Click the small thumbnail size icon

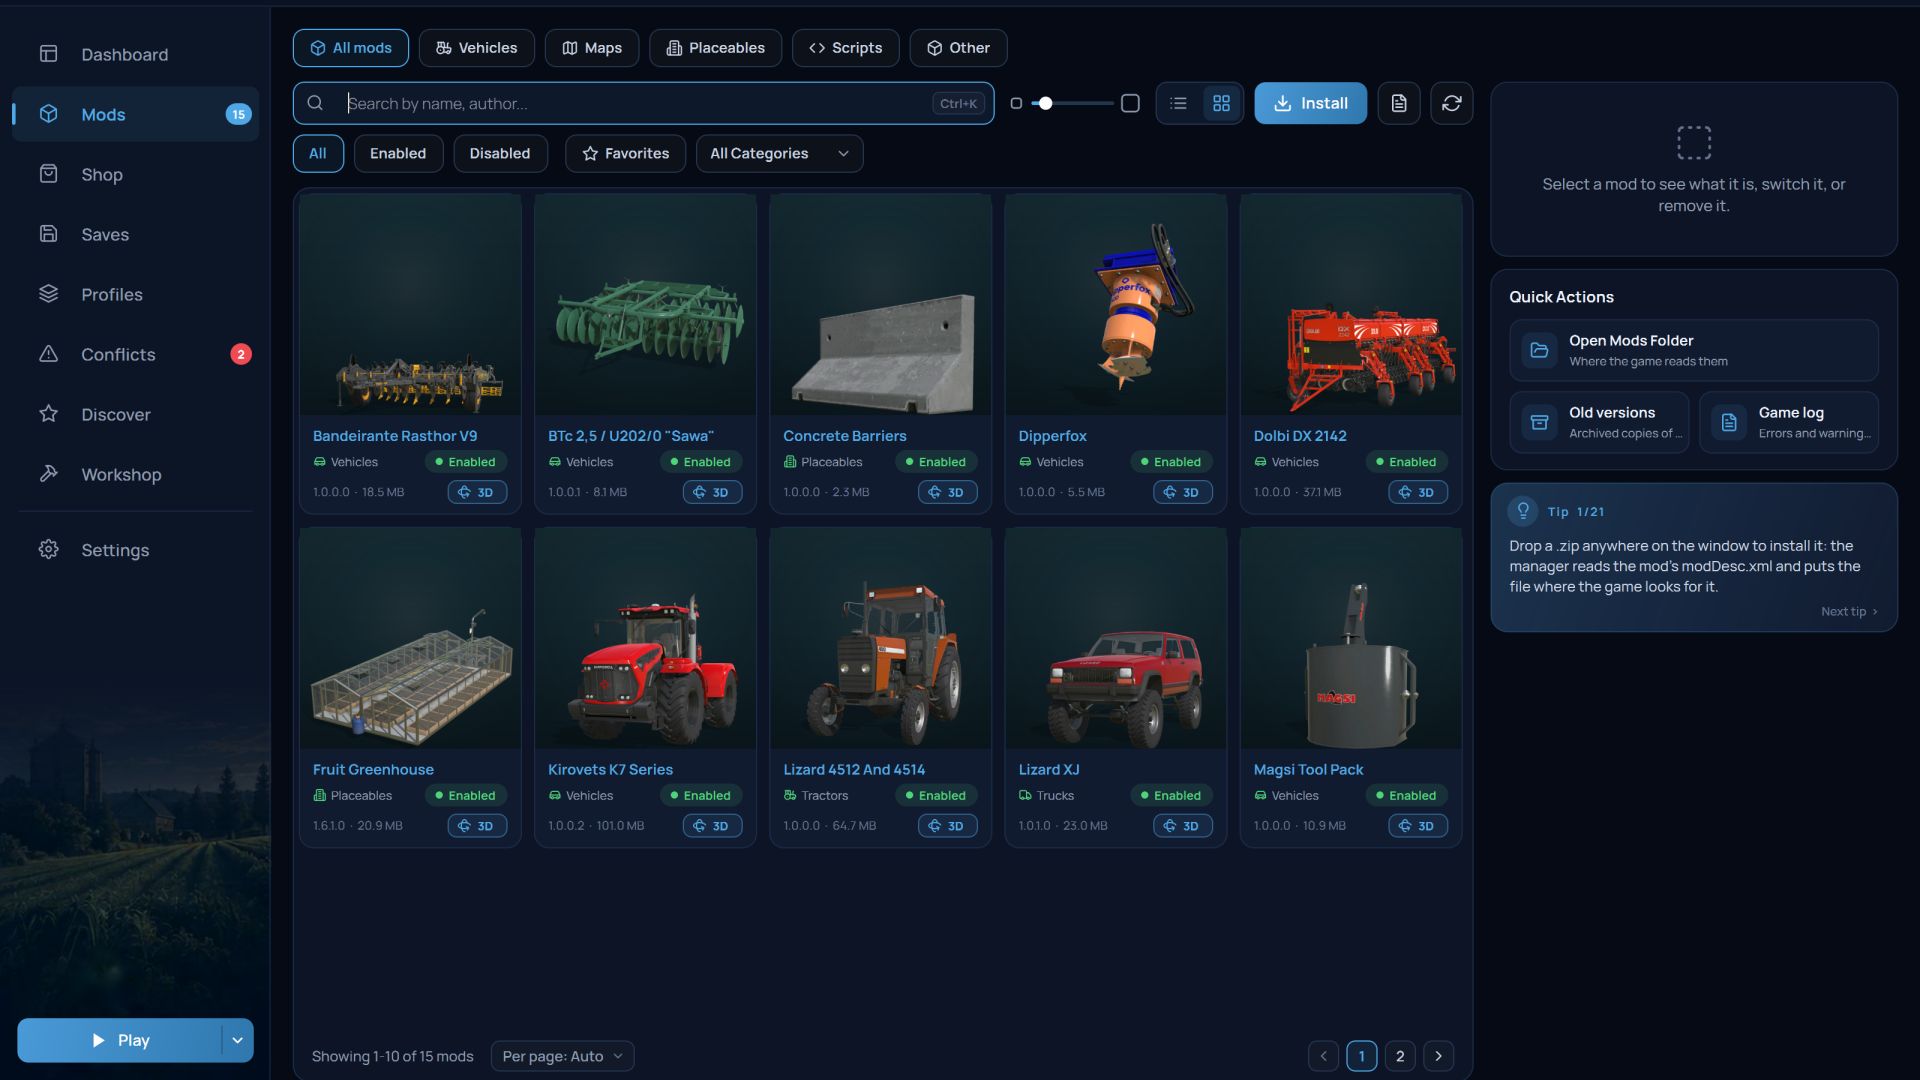[1016, 103]
